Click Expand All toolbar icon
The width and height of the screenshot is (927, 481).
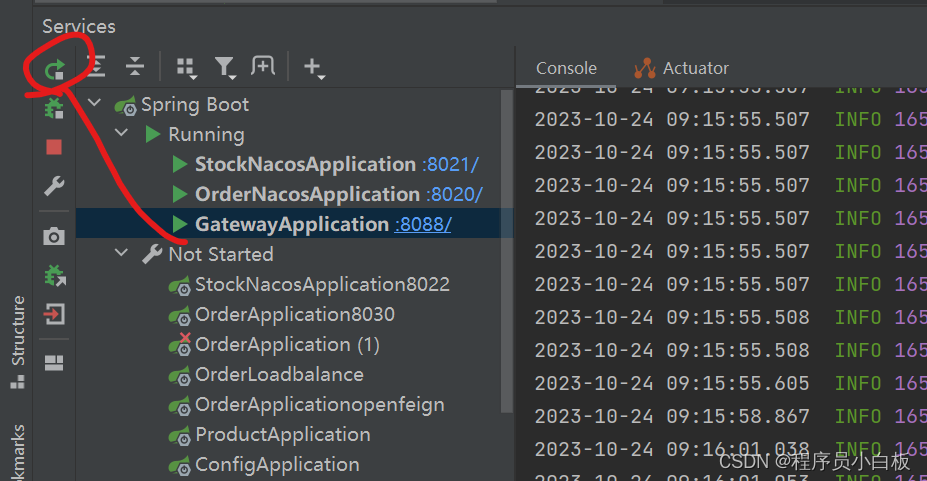96,66
